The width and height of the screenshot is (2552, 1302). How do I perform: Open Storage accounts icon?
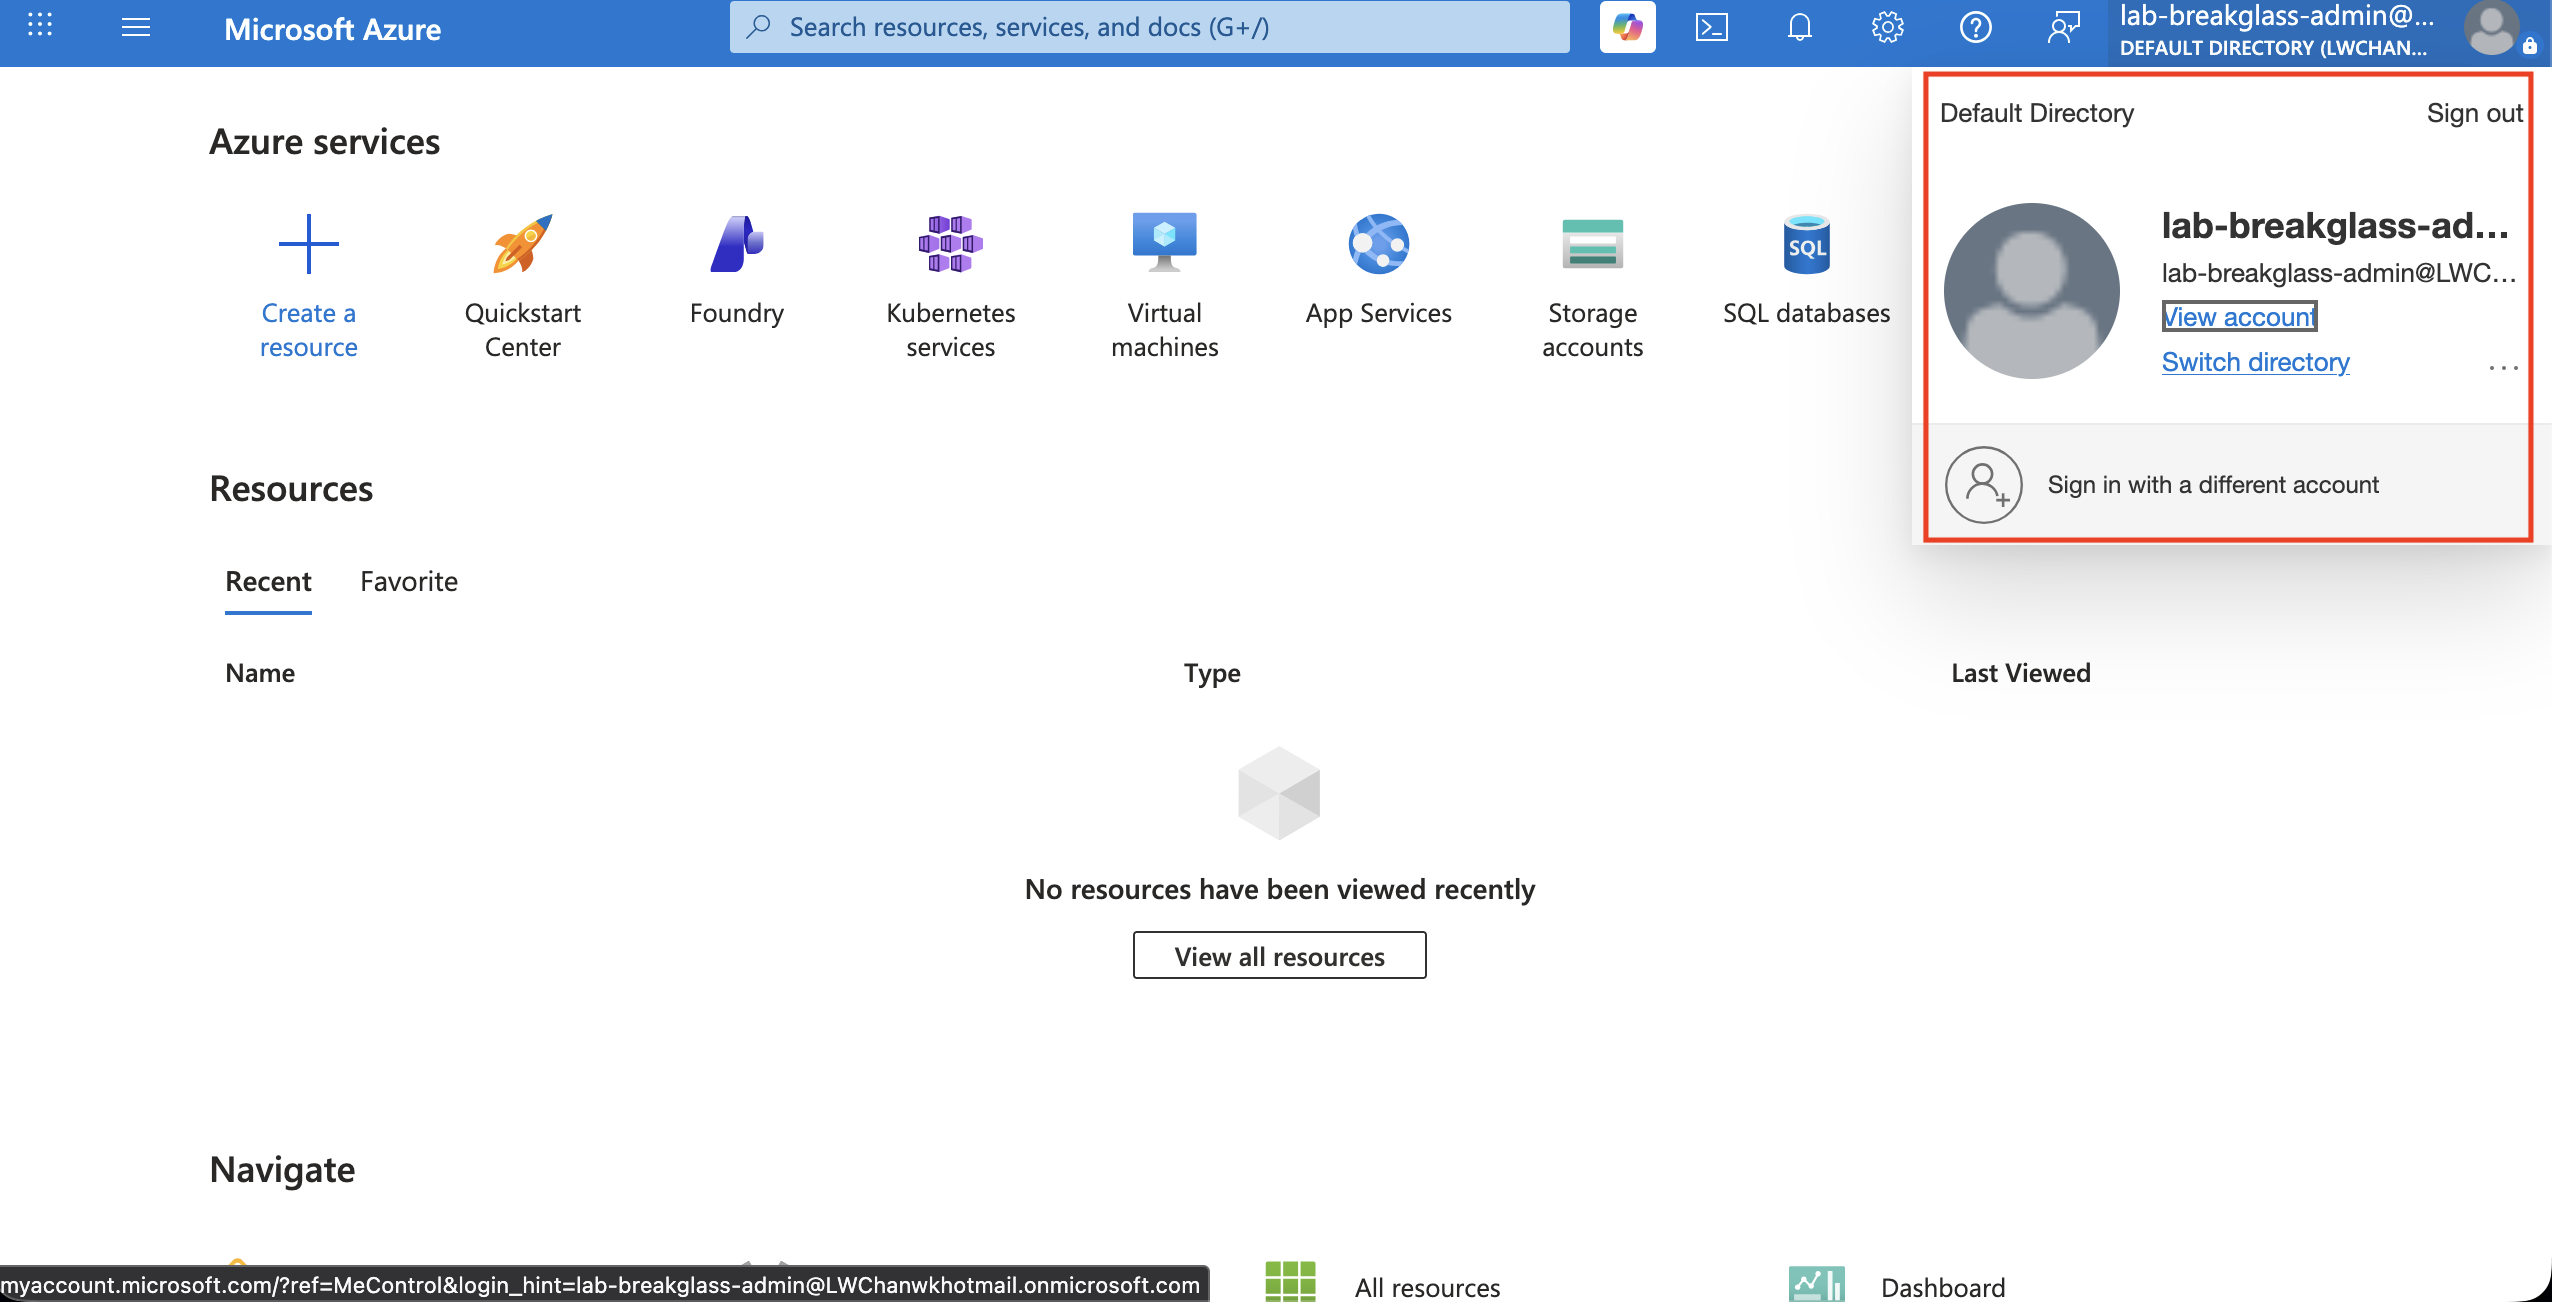coord(1593,243)
